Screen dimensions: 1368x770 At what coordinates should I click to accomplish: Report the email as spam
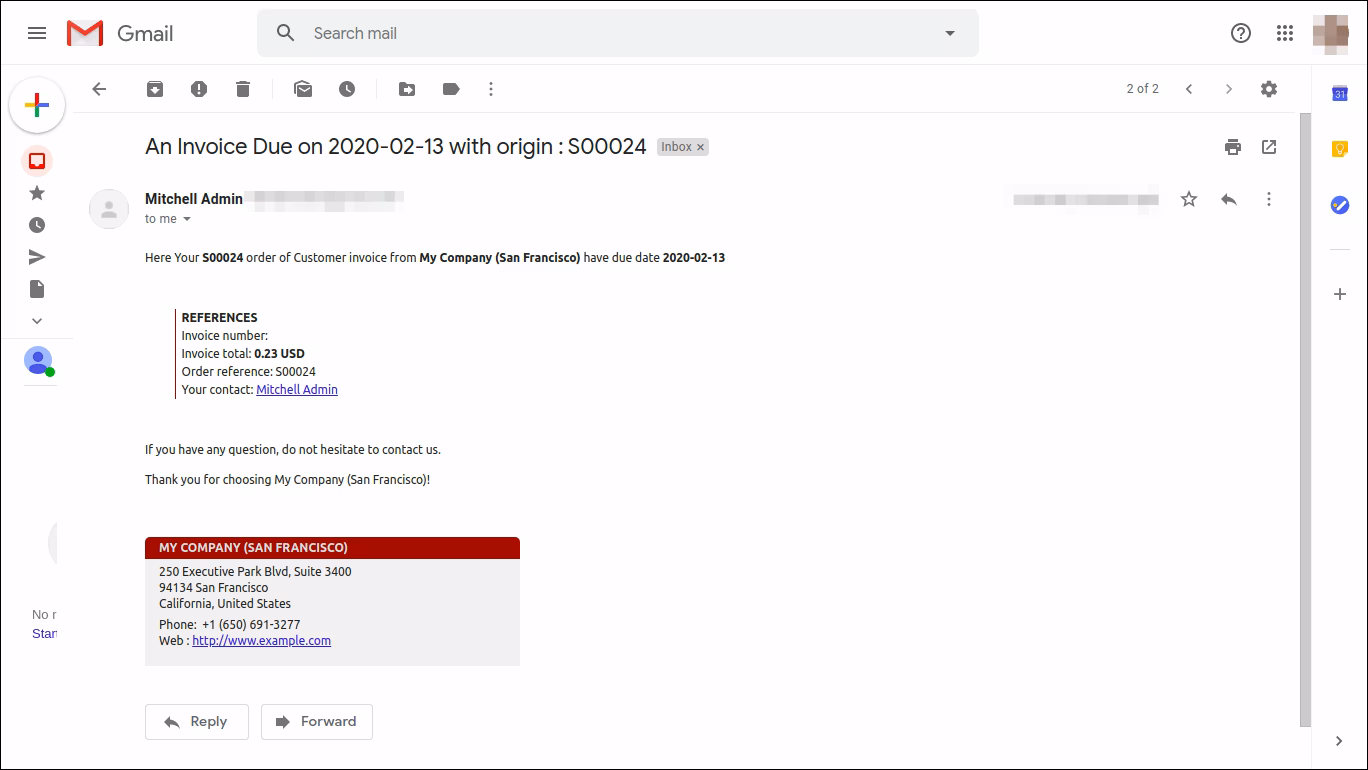click(199, 89)
